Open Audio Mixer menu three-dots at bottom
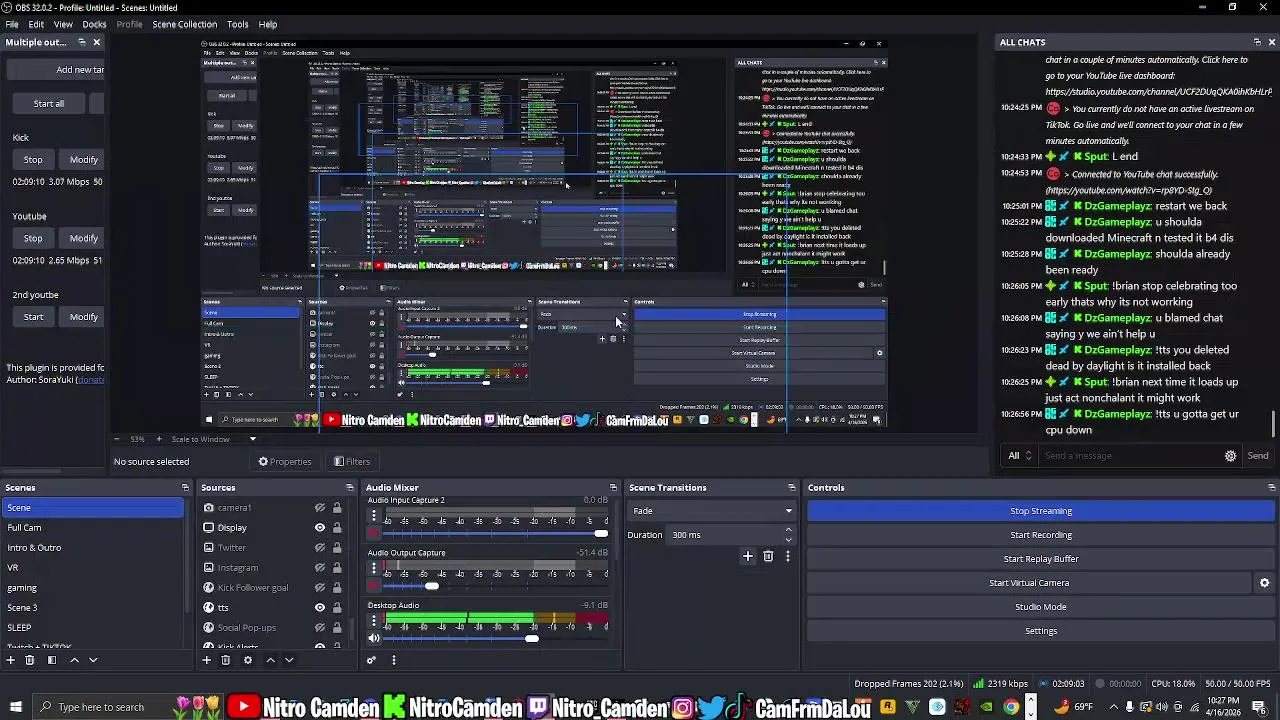The image size is (1280, 720). coord(393,660)
